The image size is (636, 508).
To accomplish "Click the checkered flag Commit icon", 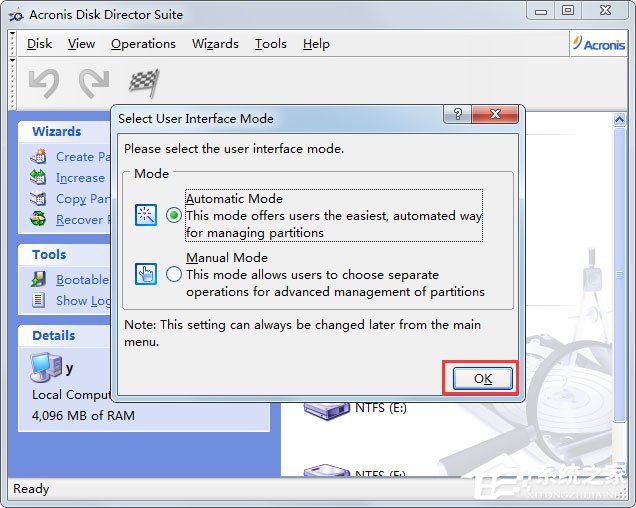I will tap(144, 83).
